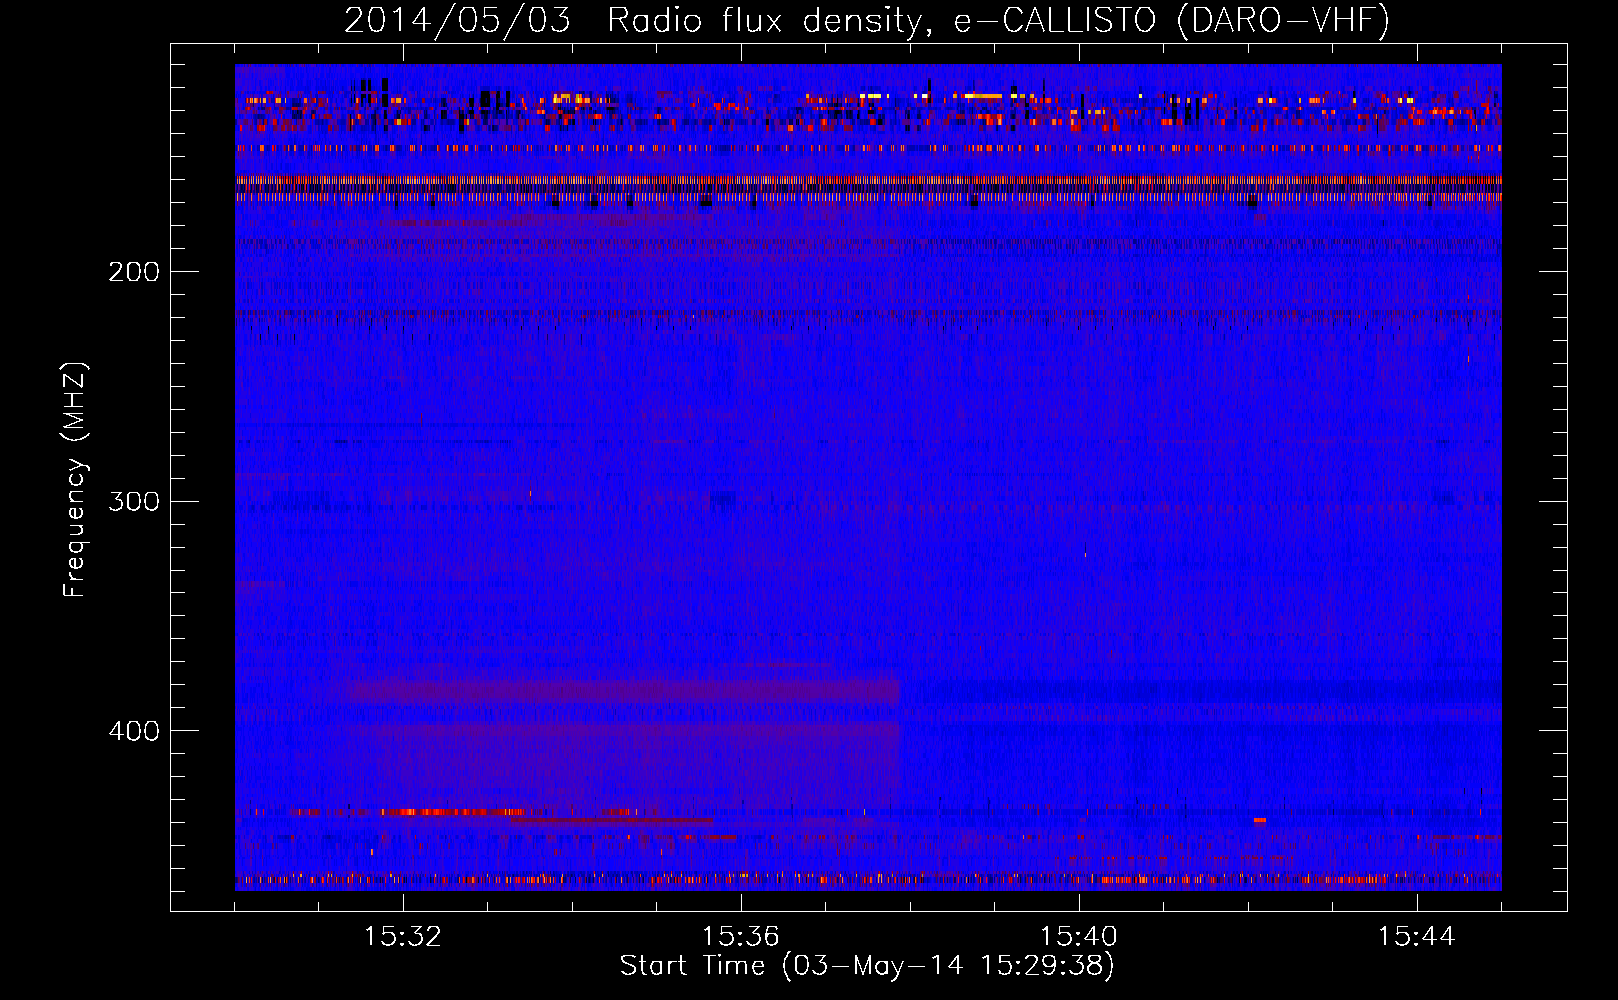Click the 'Start Time (03-May-14 15:29:38)' axis label
1618x1000 pixels.
(867, 966)
